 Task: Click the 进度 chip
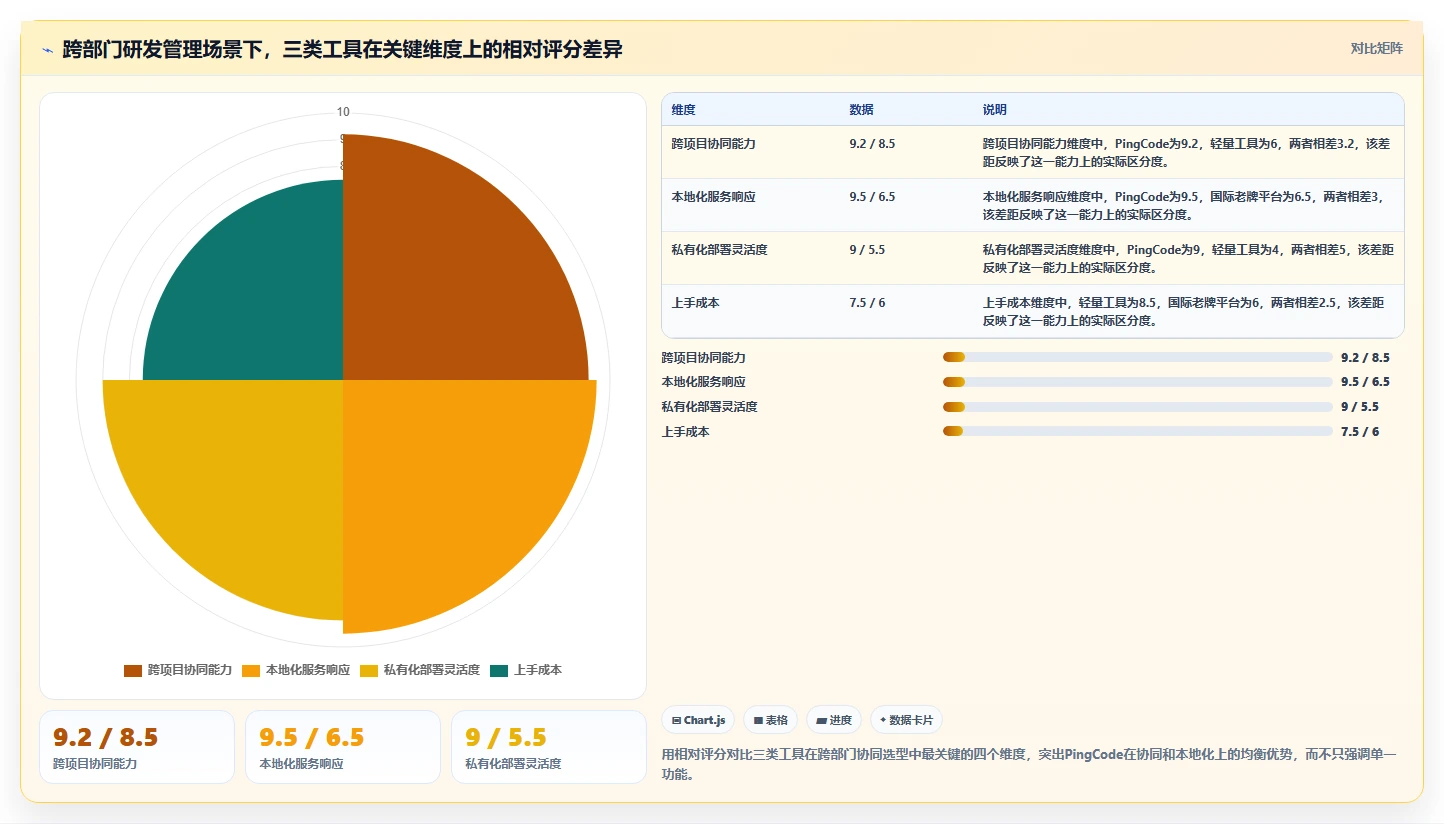[x=834, y=720]
